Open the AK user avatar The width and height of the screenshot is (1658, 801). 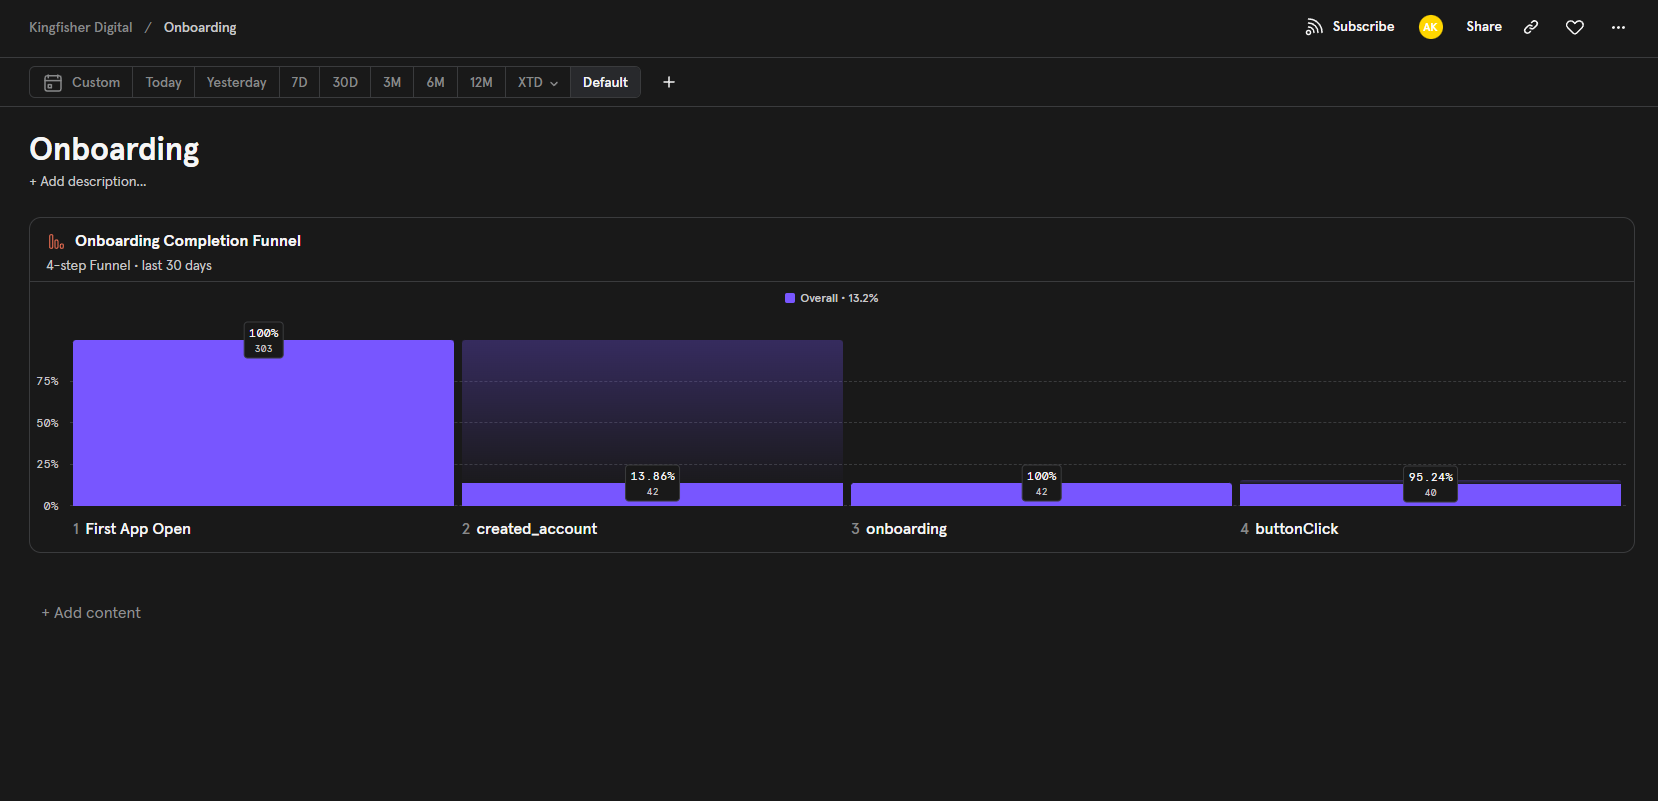coord(1431,27)
